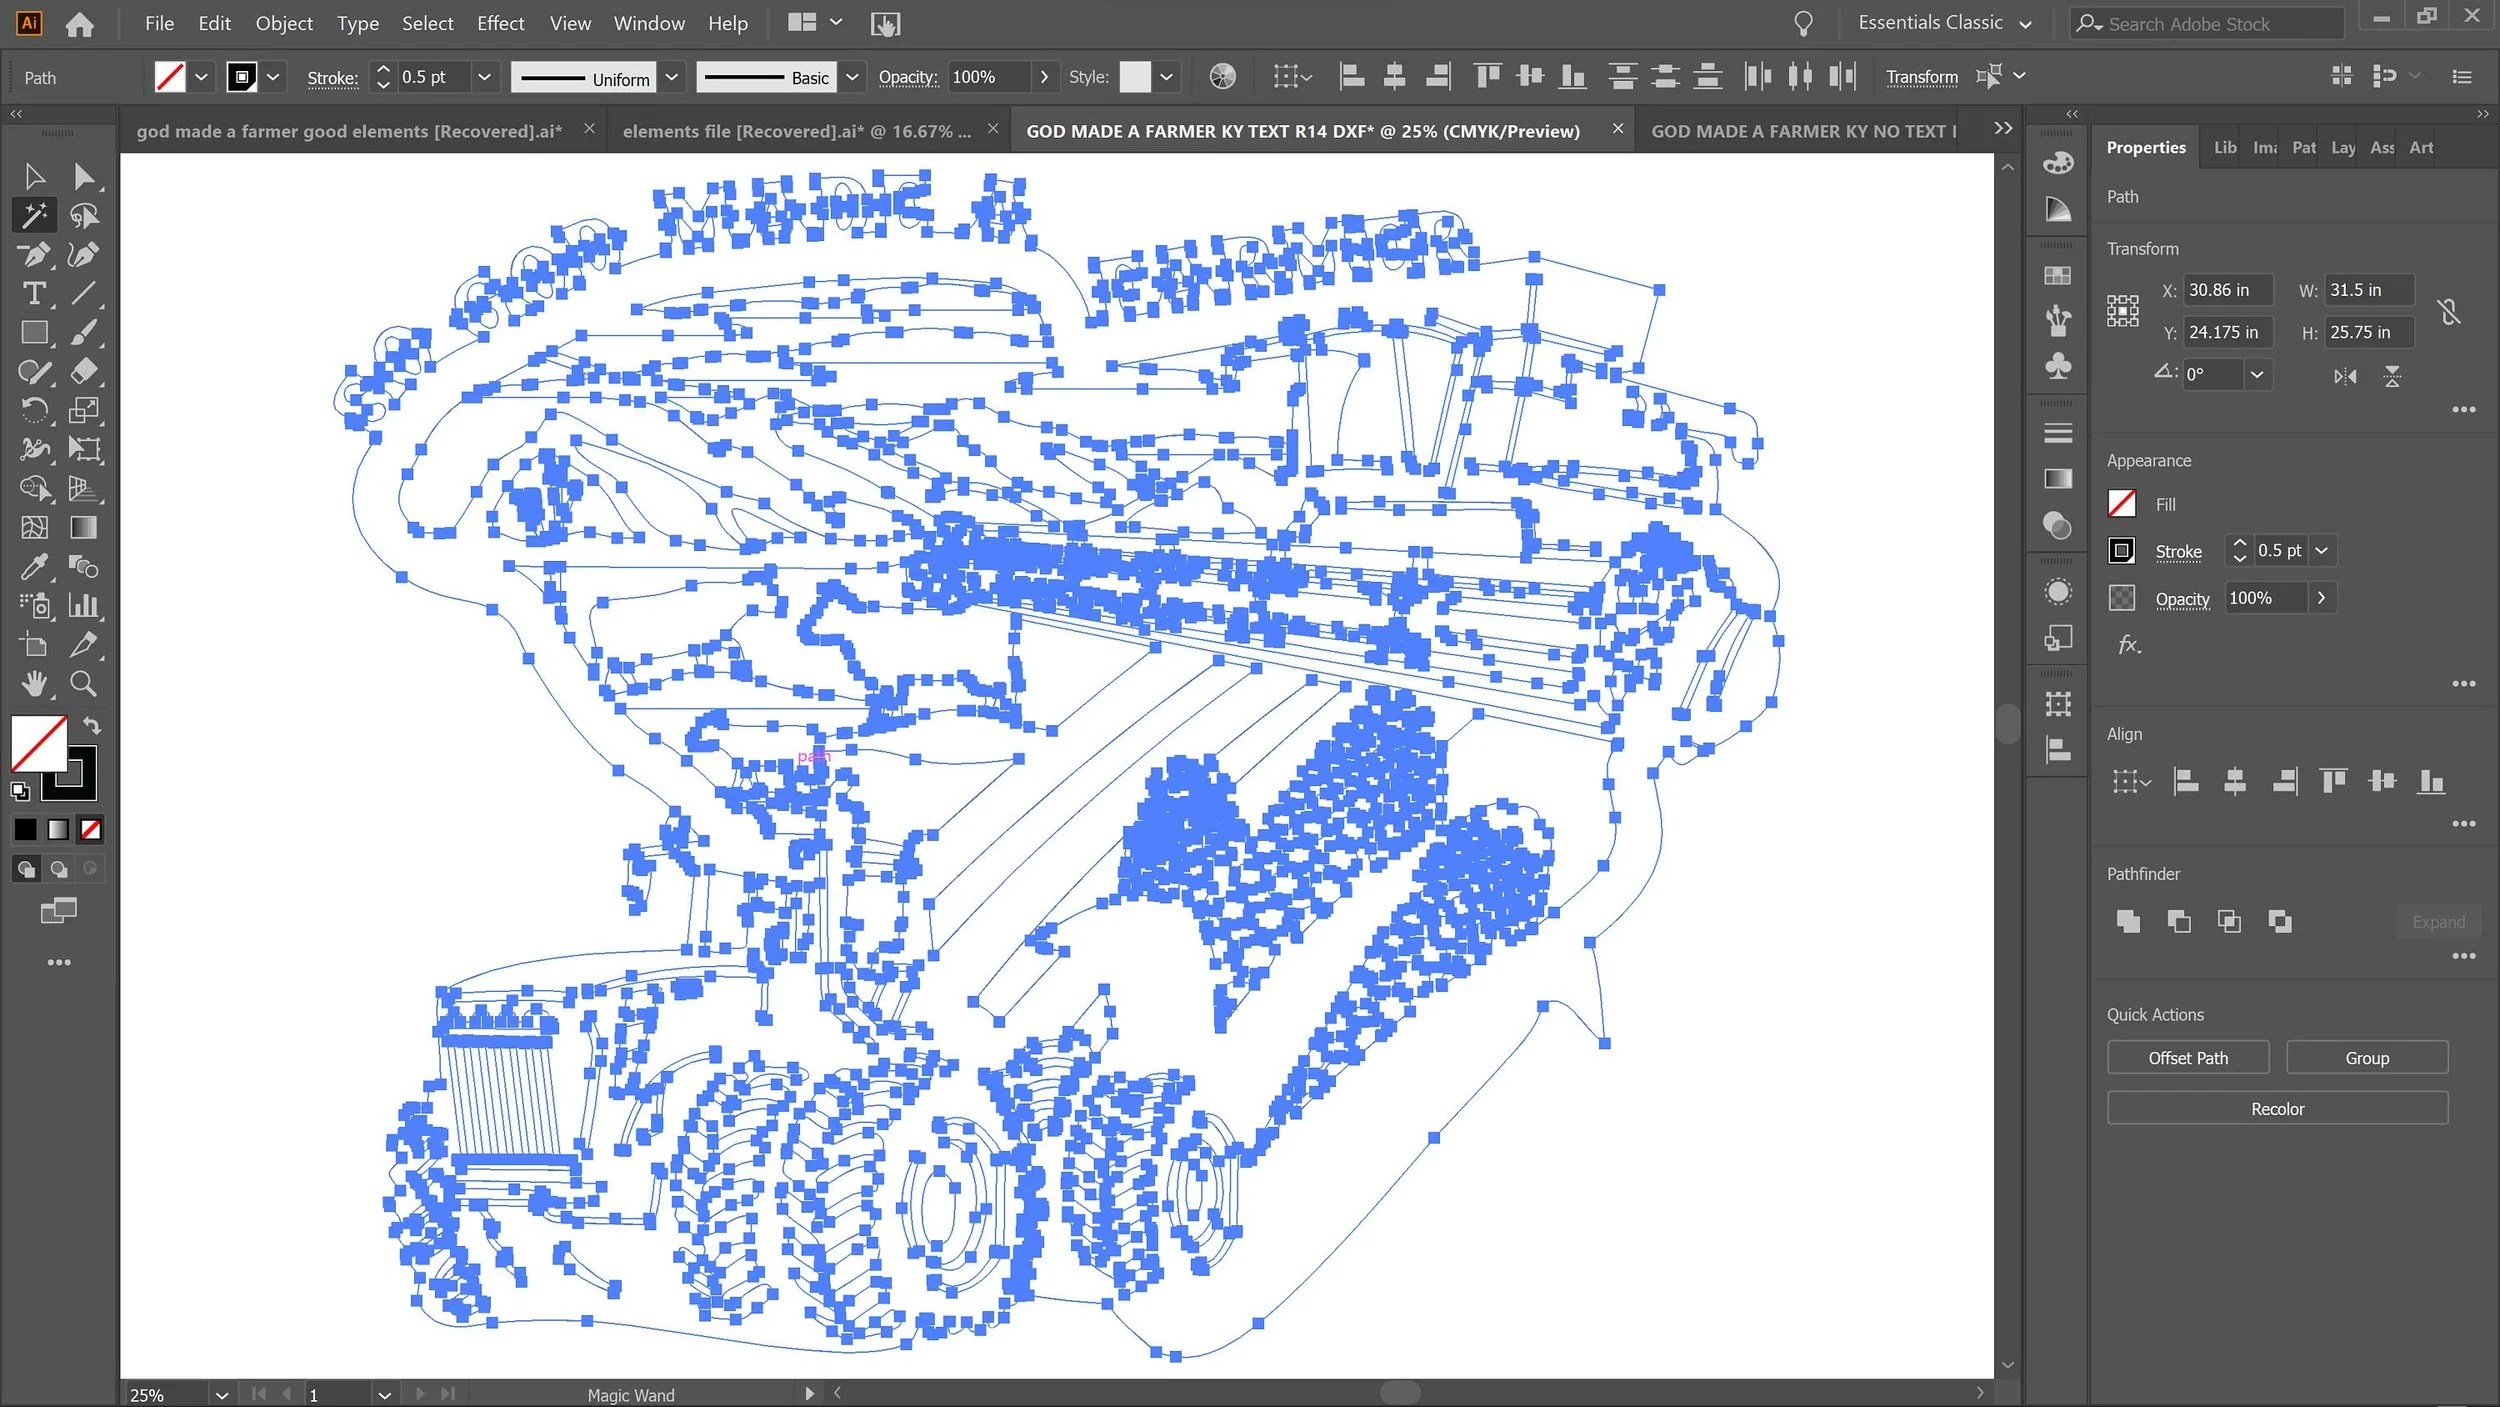Swap fill and stroke colors
Viewport: 2500px width, 1407px height.
pos(92,726)
